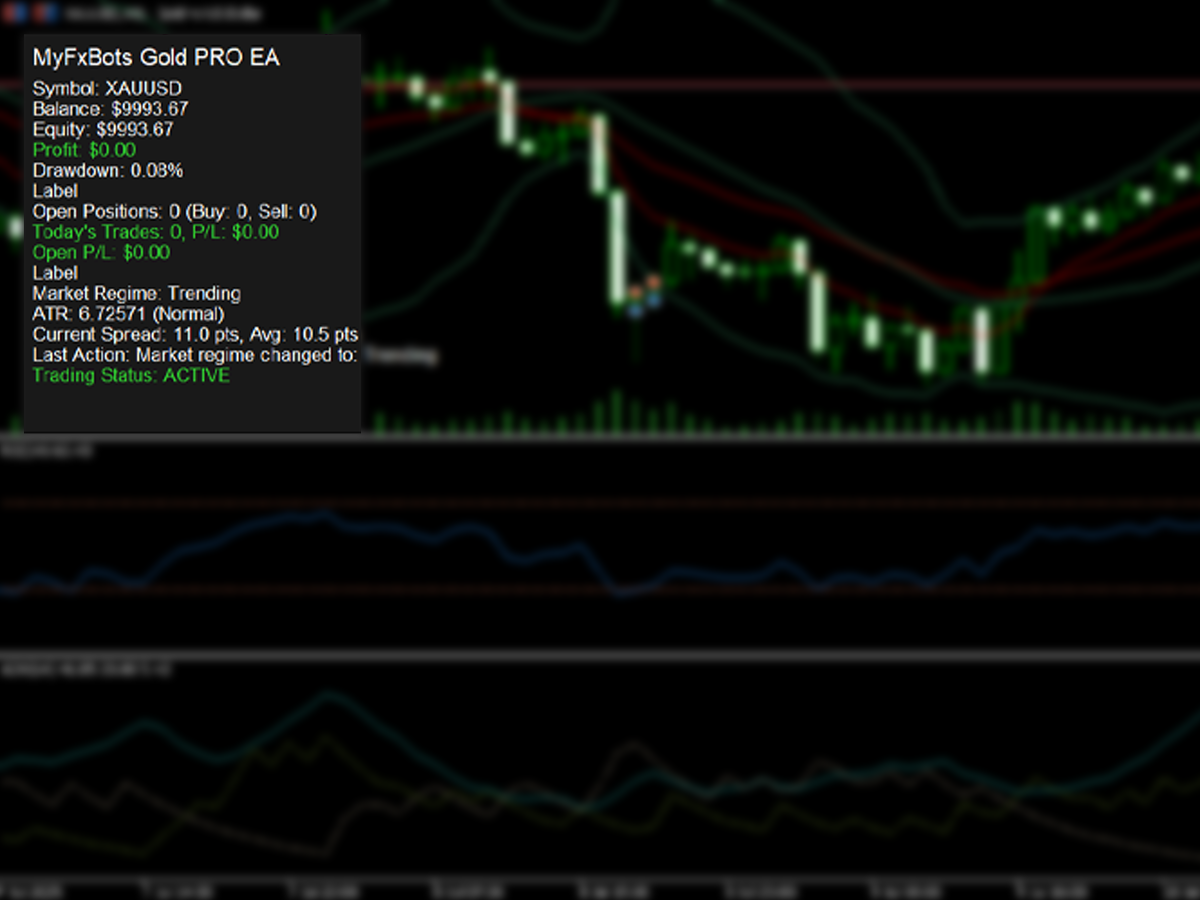The width and height of the screenshot is (1200, 900).
Task: Click the Balance: $9993.67 value
Action: click(111, 109)
